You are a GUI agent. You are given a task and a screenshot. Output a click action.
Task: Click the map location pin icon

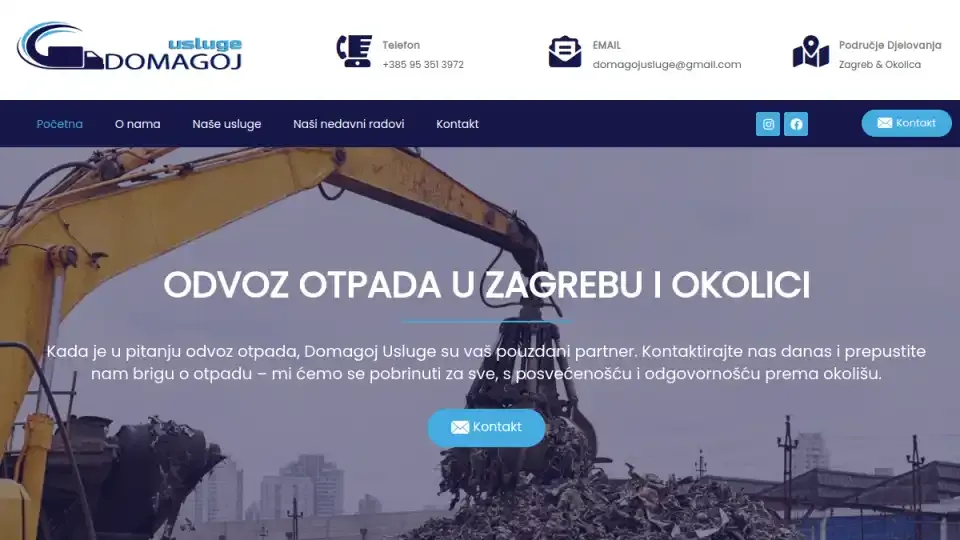pos(811,51)
